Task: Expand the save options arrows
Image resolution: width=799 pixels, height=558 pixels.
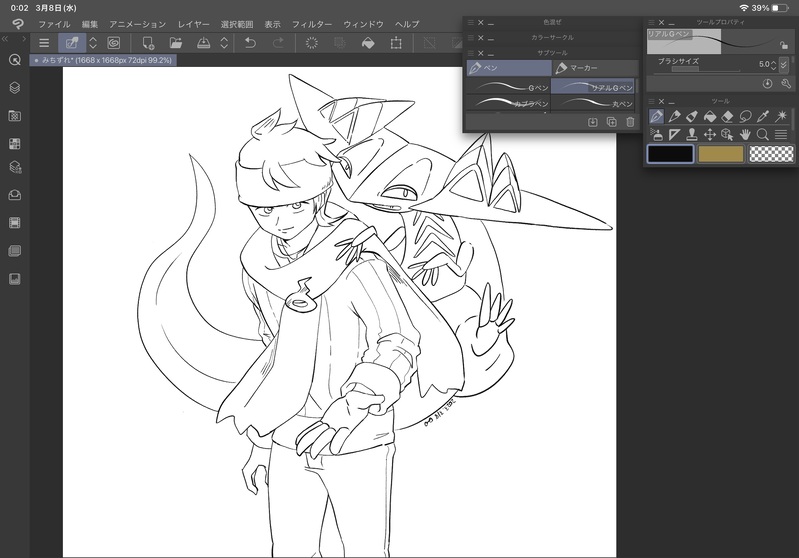Action: pyautogui.click(x=224, y=43)
